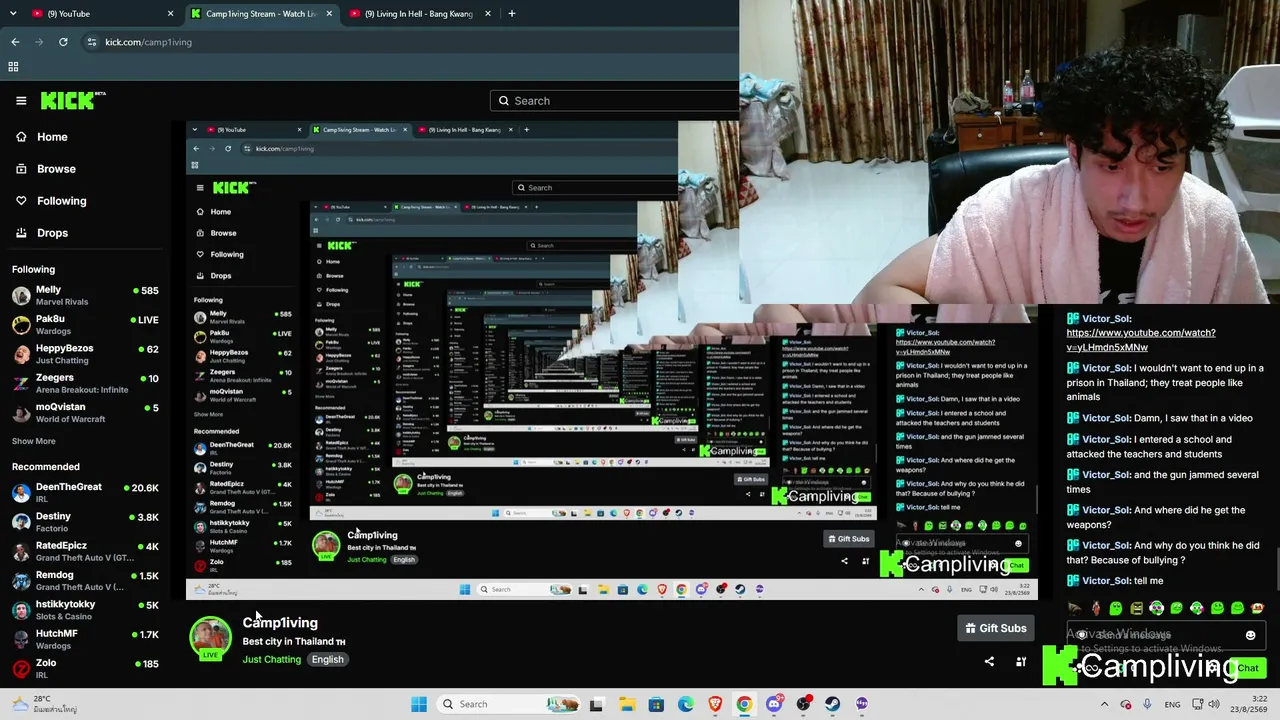Click Camp1iving streamer avatar with LIVE badge
Image resolution: width=1280 pixels, height=720 pixels.
point(210,639)
